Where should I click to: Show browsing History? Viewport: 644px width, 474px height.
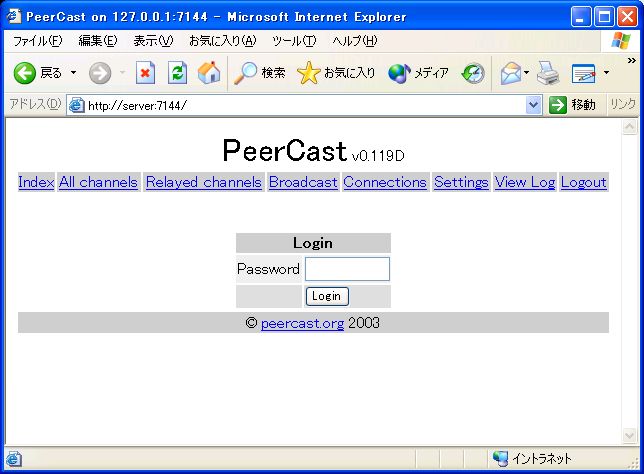473,73
